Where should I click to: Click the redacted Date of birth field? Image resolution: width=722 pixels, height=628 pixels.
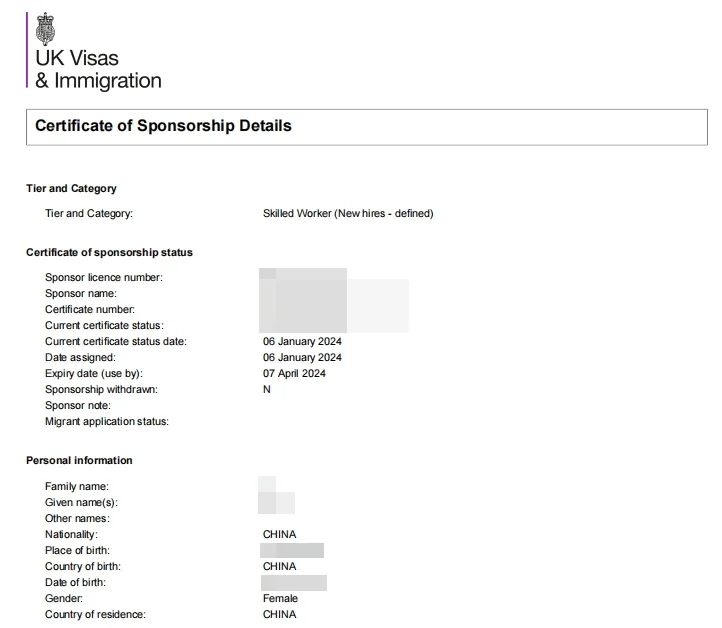pyautogui.click(x=294, y=583)
